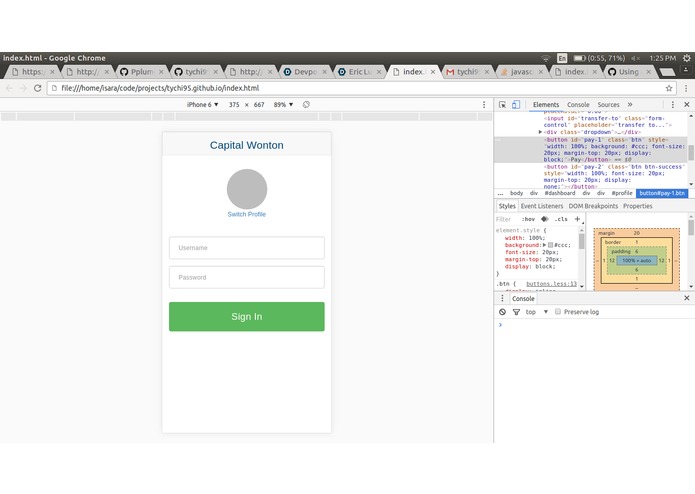Switch to the Console tab in DevTools

click(x=578, y=105)
